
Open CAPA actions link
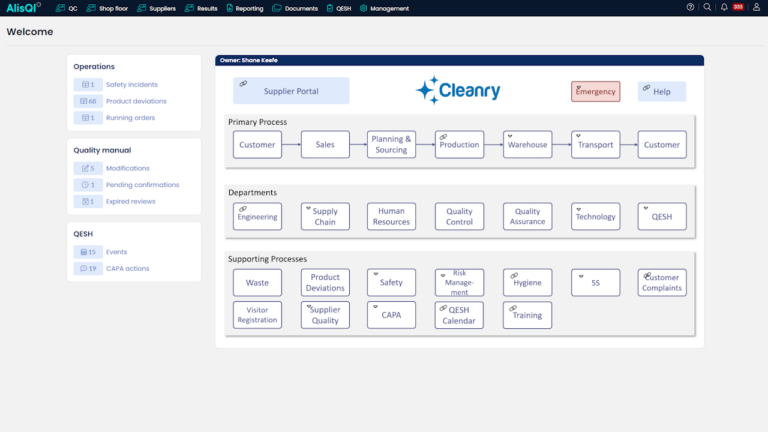tap(127, 269)
